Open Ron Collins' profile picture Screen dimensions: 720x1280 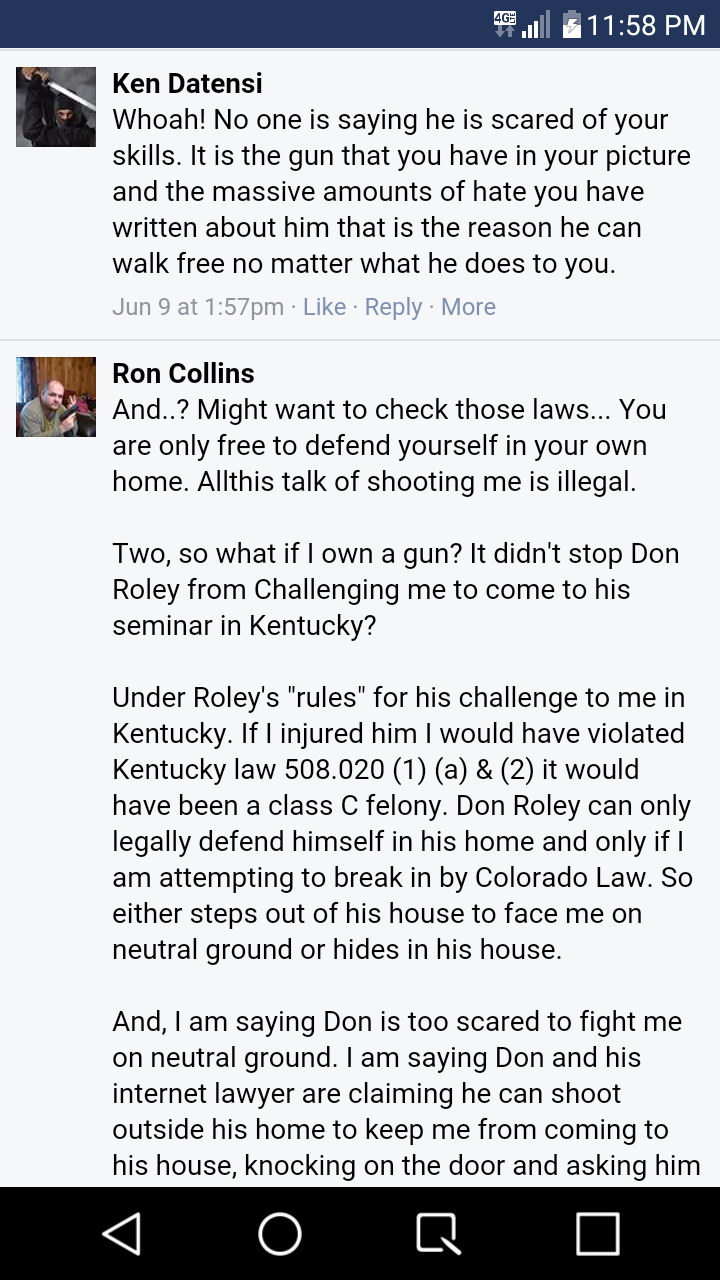56,397
